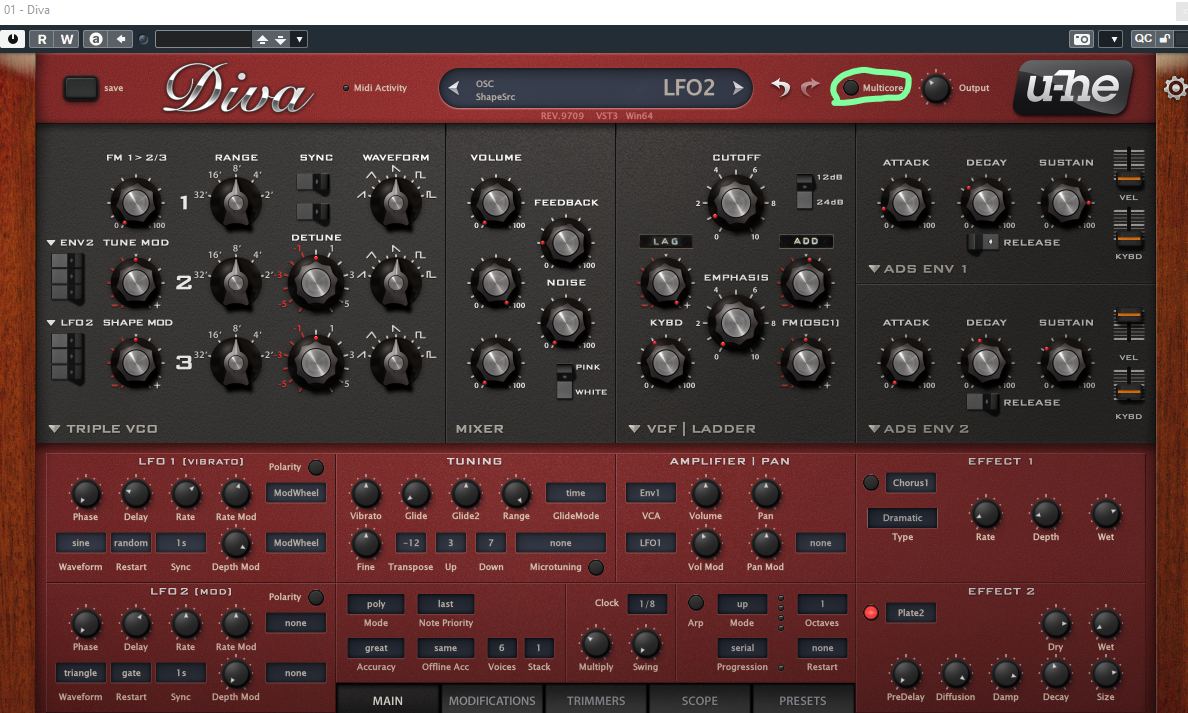Screen dimensions: 1188x713
Task: Go to previous preset with left arrow
Action: (x=454, y=88)
